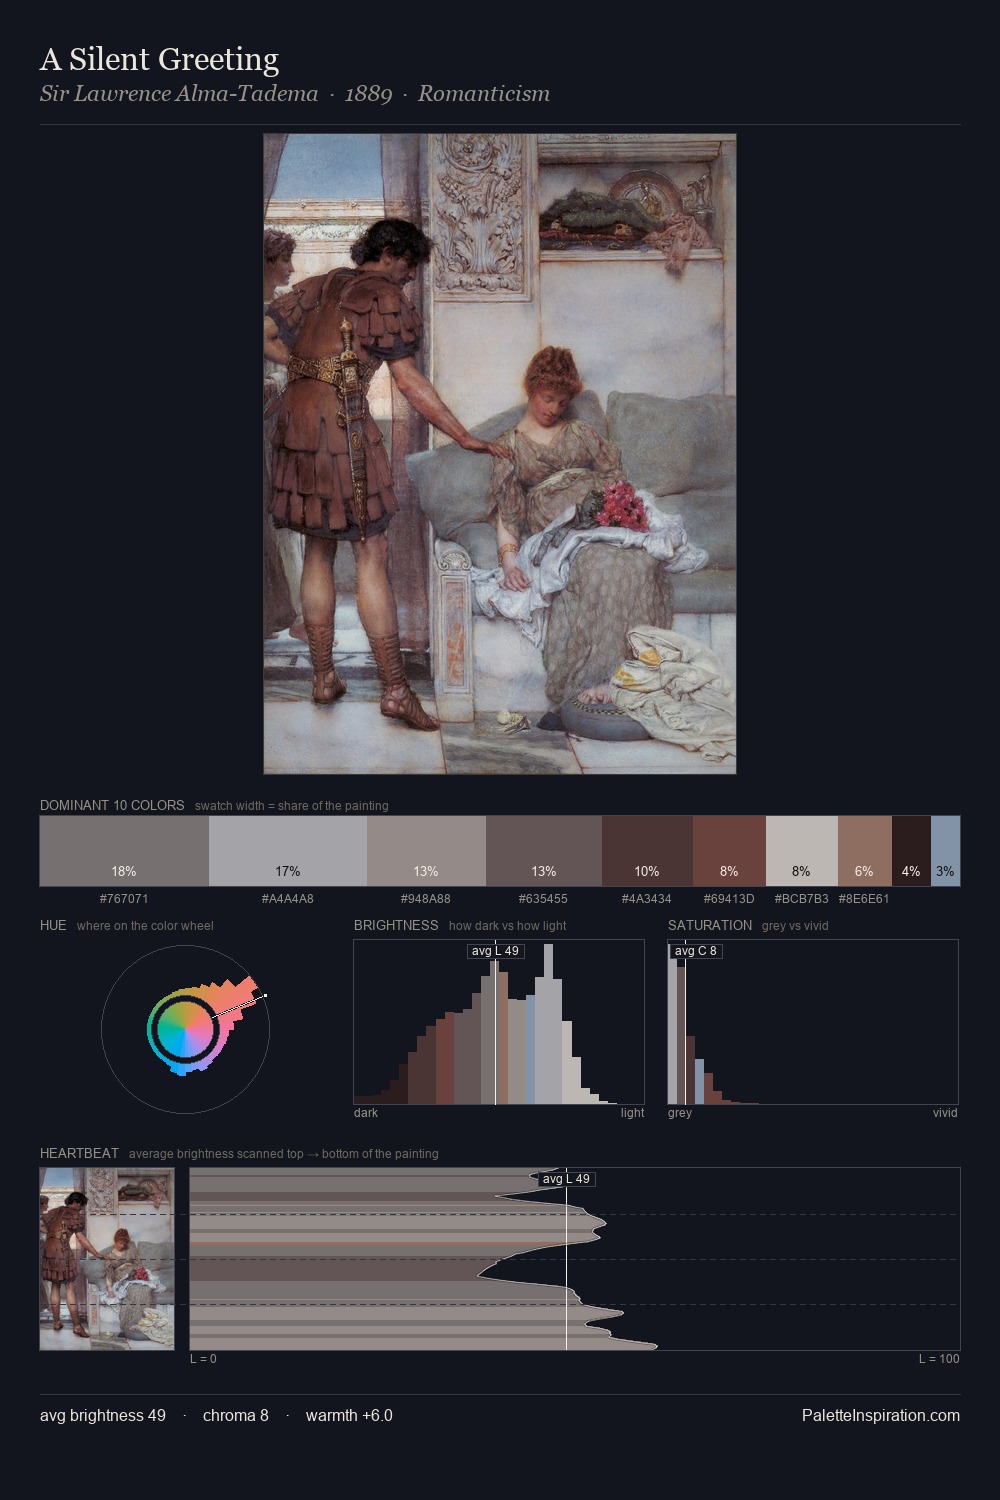
Task: Select the 3% blue-grey swatch
Action: 945,851
